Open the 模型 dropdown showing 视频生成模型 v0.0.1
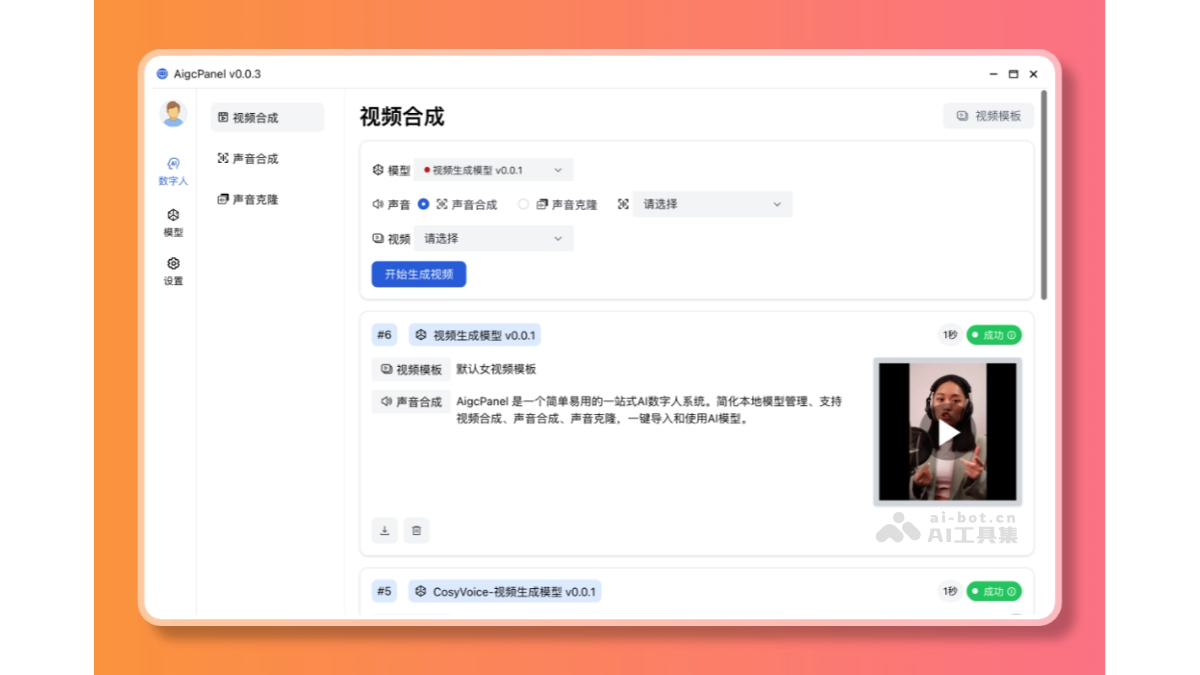Viewport: 1200px width, 675px height. click(492, 169)
